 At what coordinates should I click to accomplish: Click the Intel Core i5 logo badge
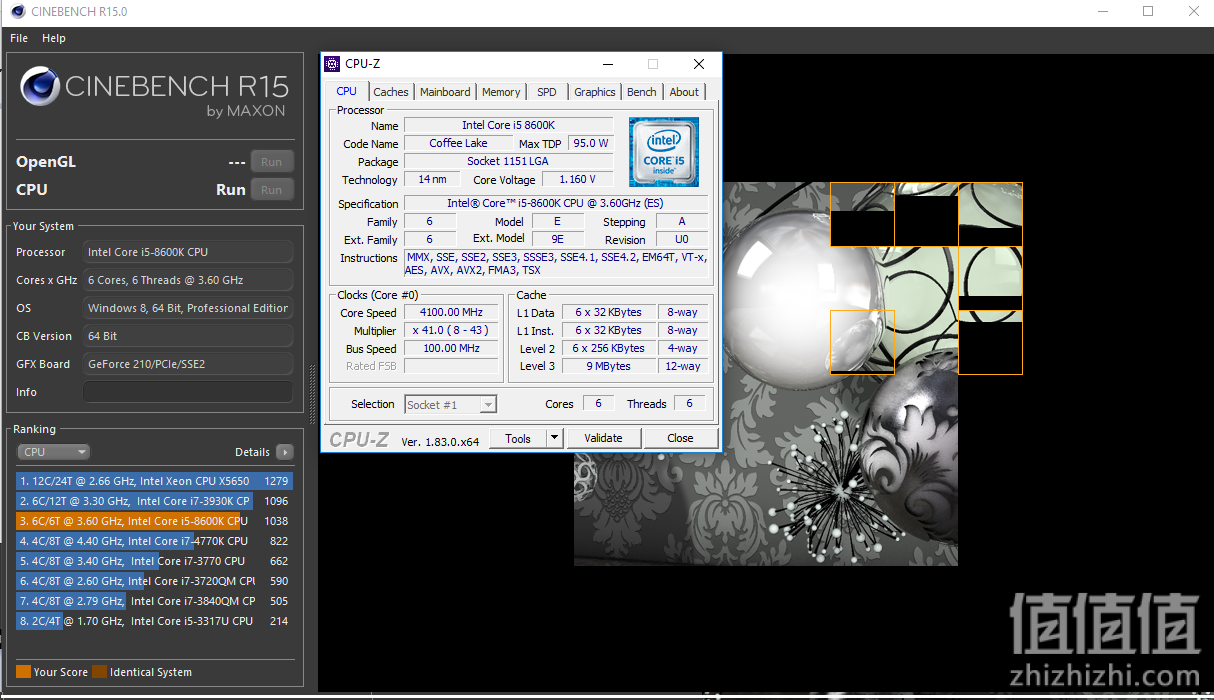664,152
